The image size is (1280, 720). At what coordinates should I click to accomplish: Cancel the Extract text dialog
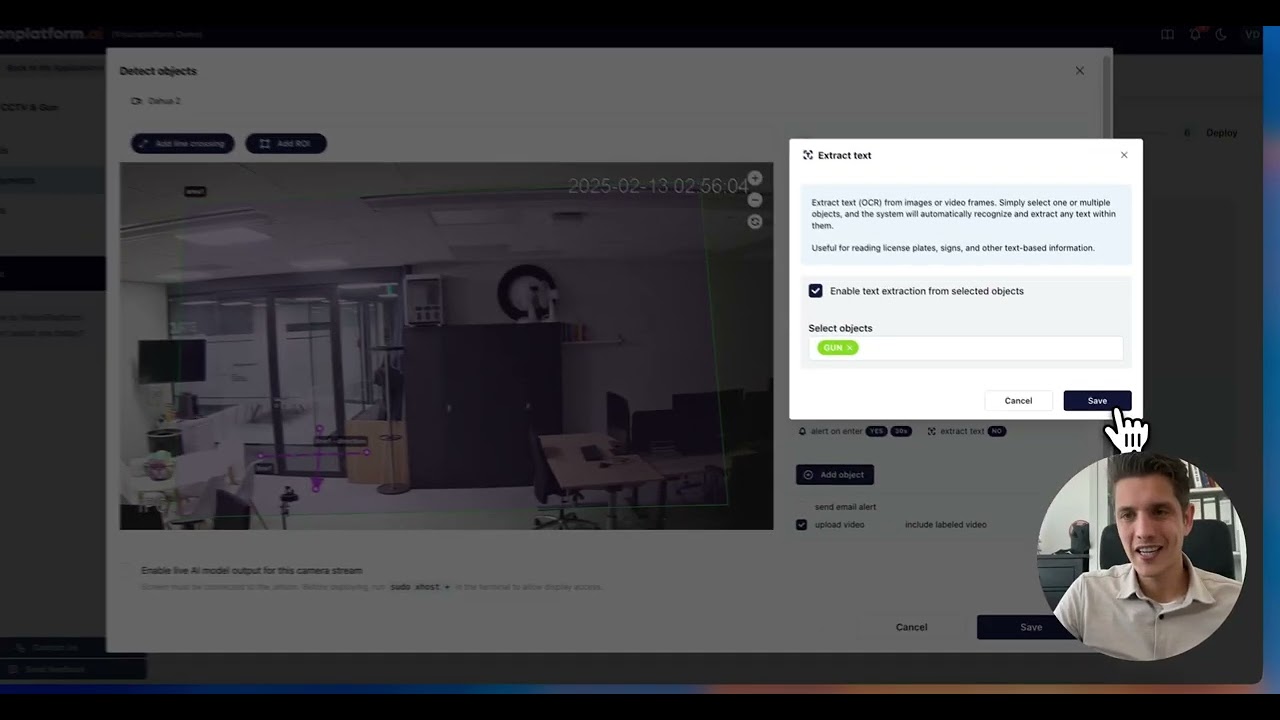[x=1018, y=401]
